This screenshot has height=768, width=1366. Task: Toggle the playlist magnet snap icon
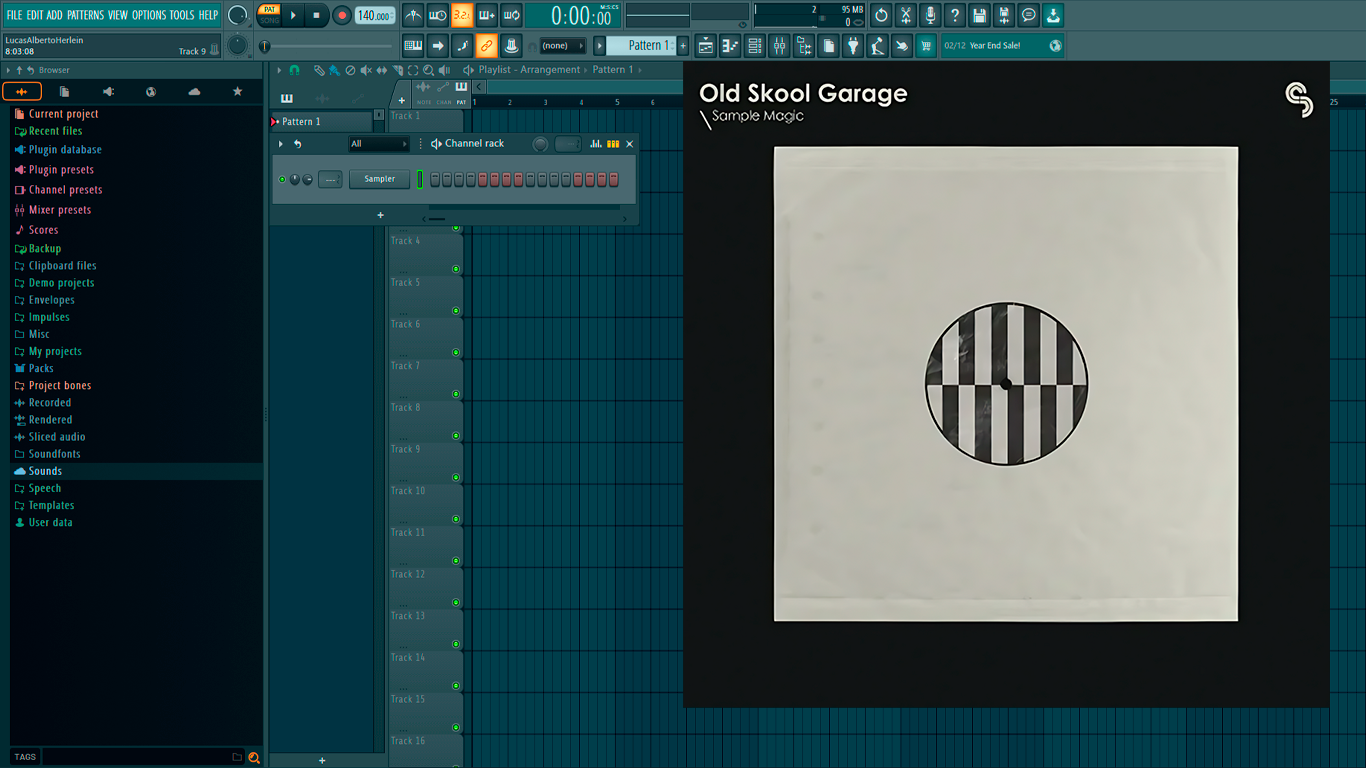pos(294,70)
